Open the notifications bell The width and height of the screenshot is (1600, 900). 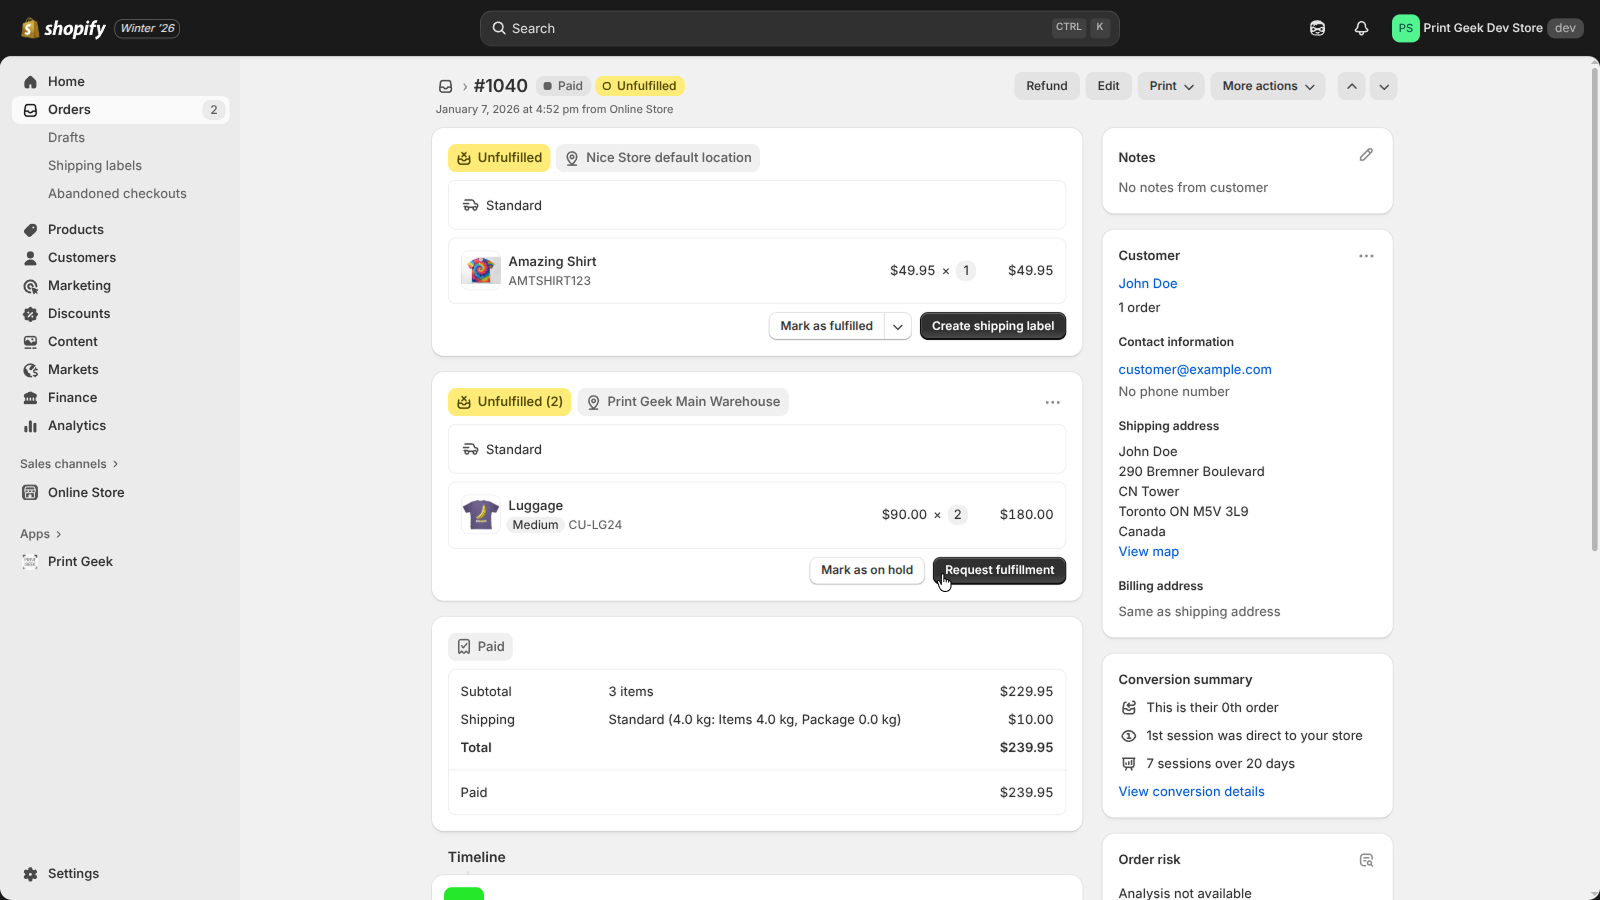point(1361,27)
